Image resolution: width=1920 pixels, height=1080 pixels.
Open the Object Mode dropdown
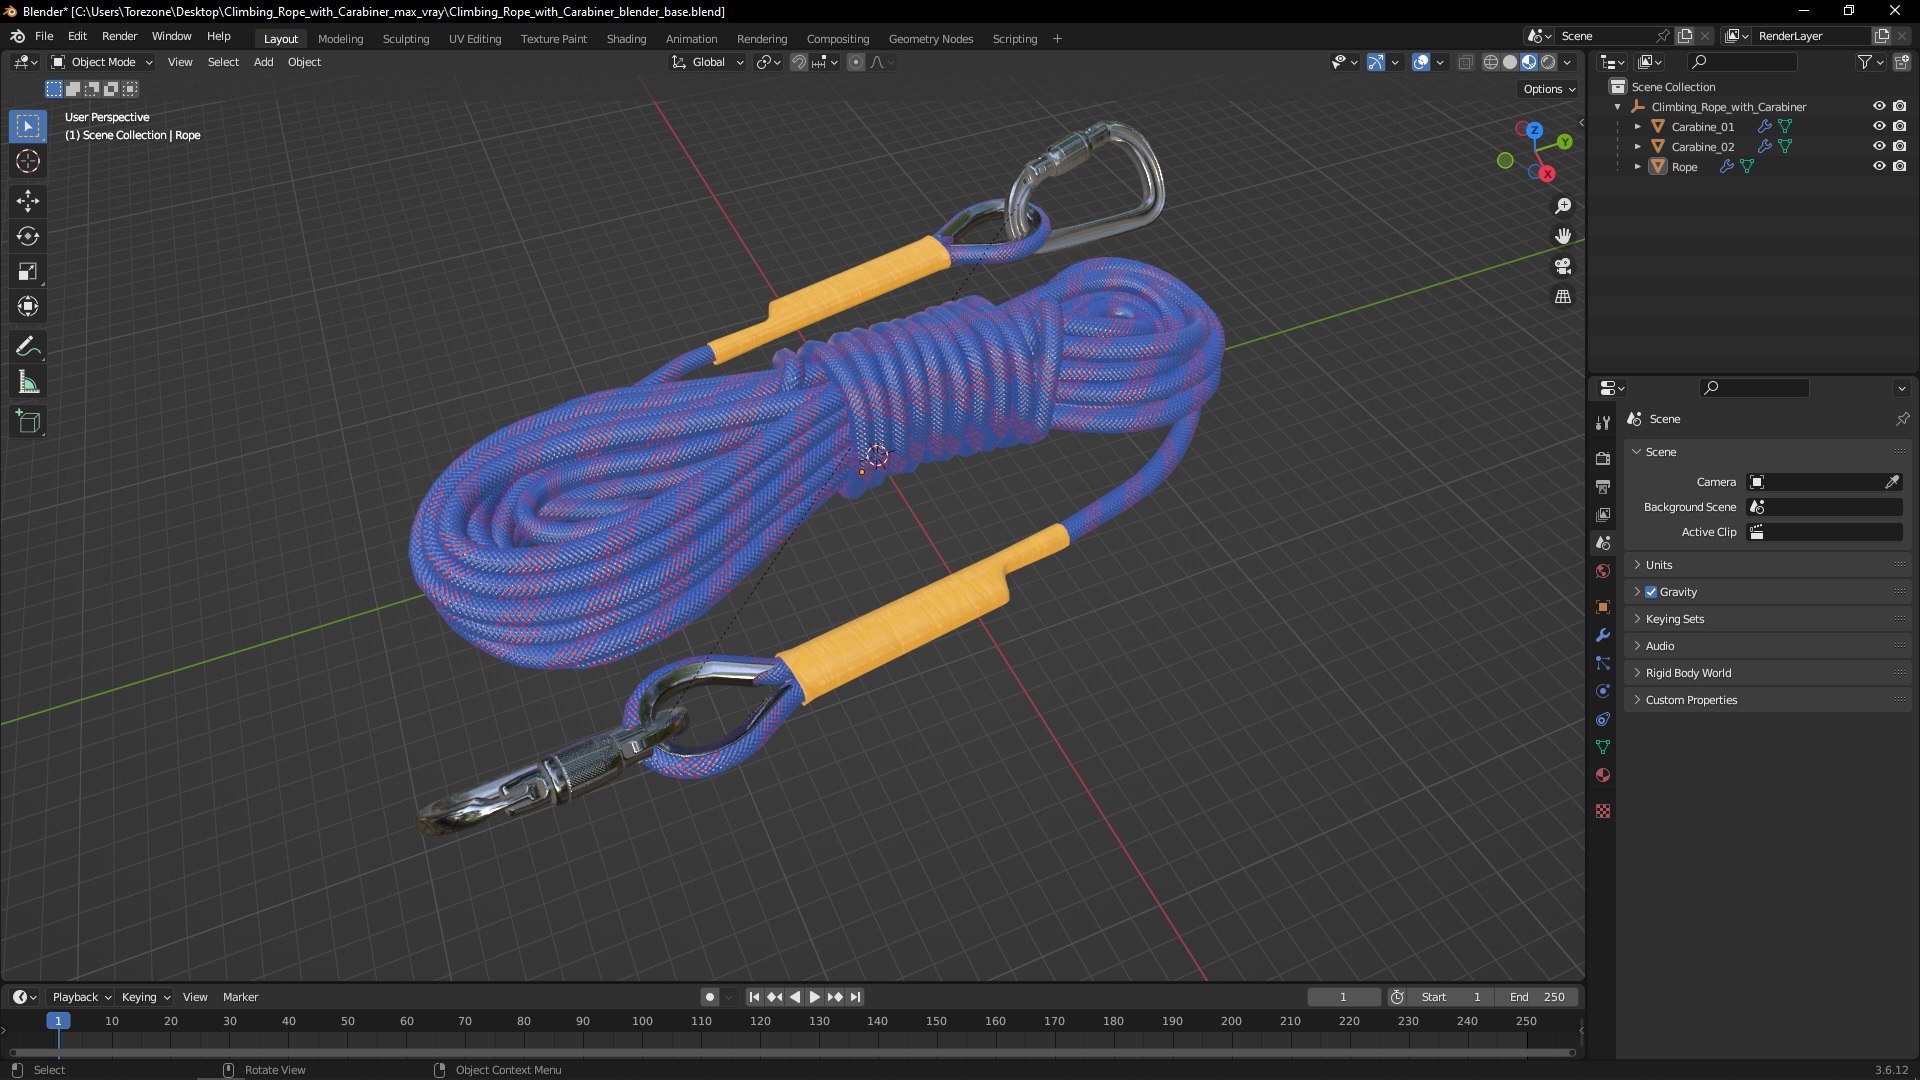click(x=102, y=62)
